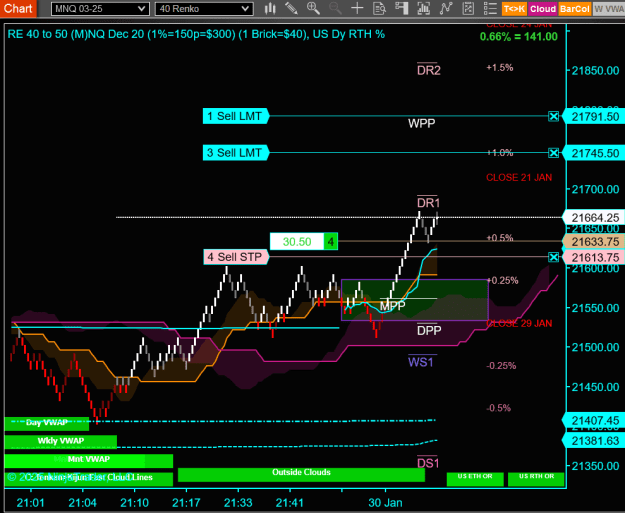This screenshot has height=513, width=625.
Task: Select the zoom in magnifier icon
Action: pos(313,8)
